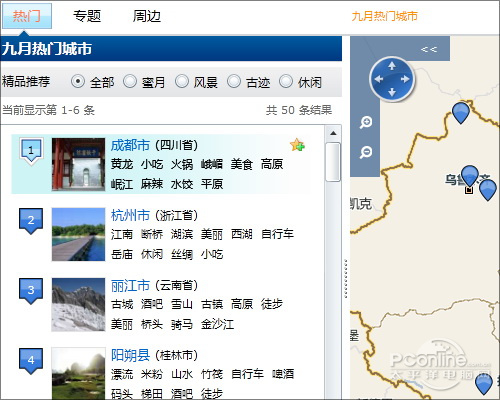Click the blue map pin near bottom-right

coord(484,384)
